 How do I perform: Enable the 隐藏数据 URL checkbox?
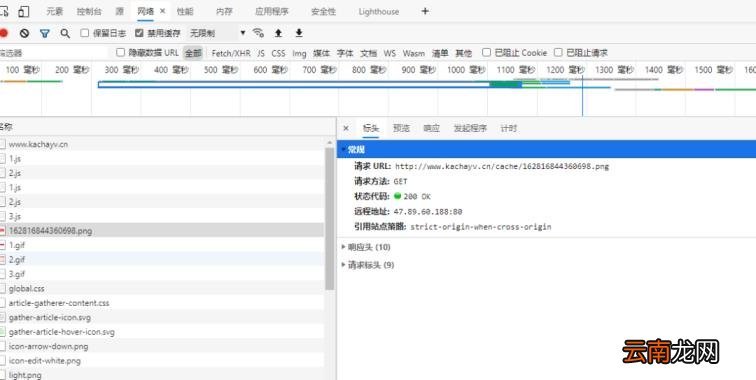(121, 52)
